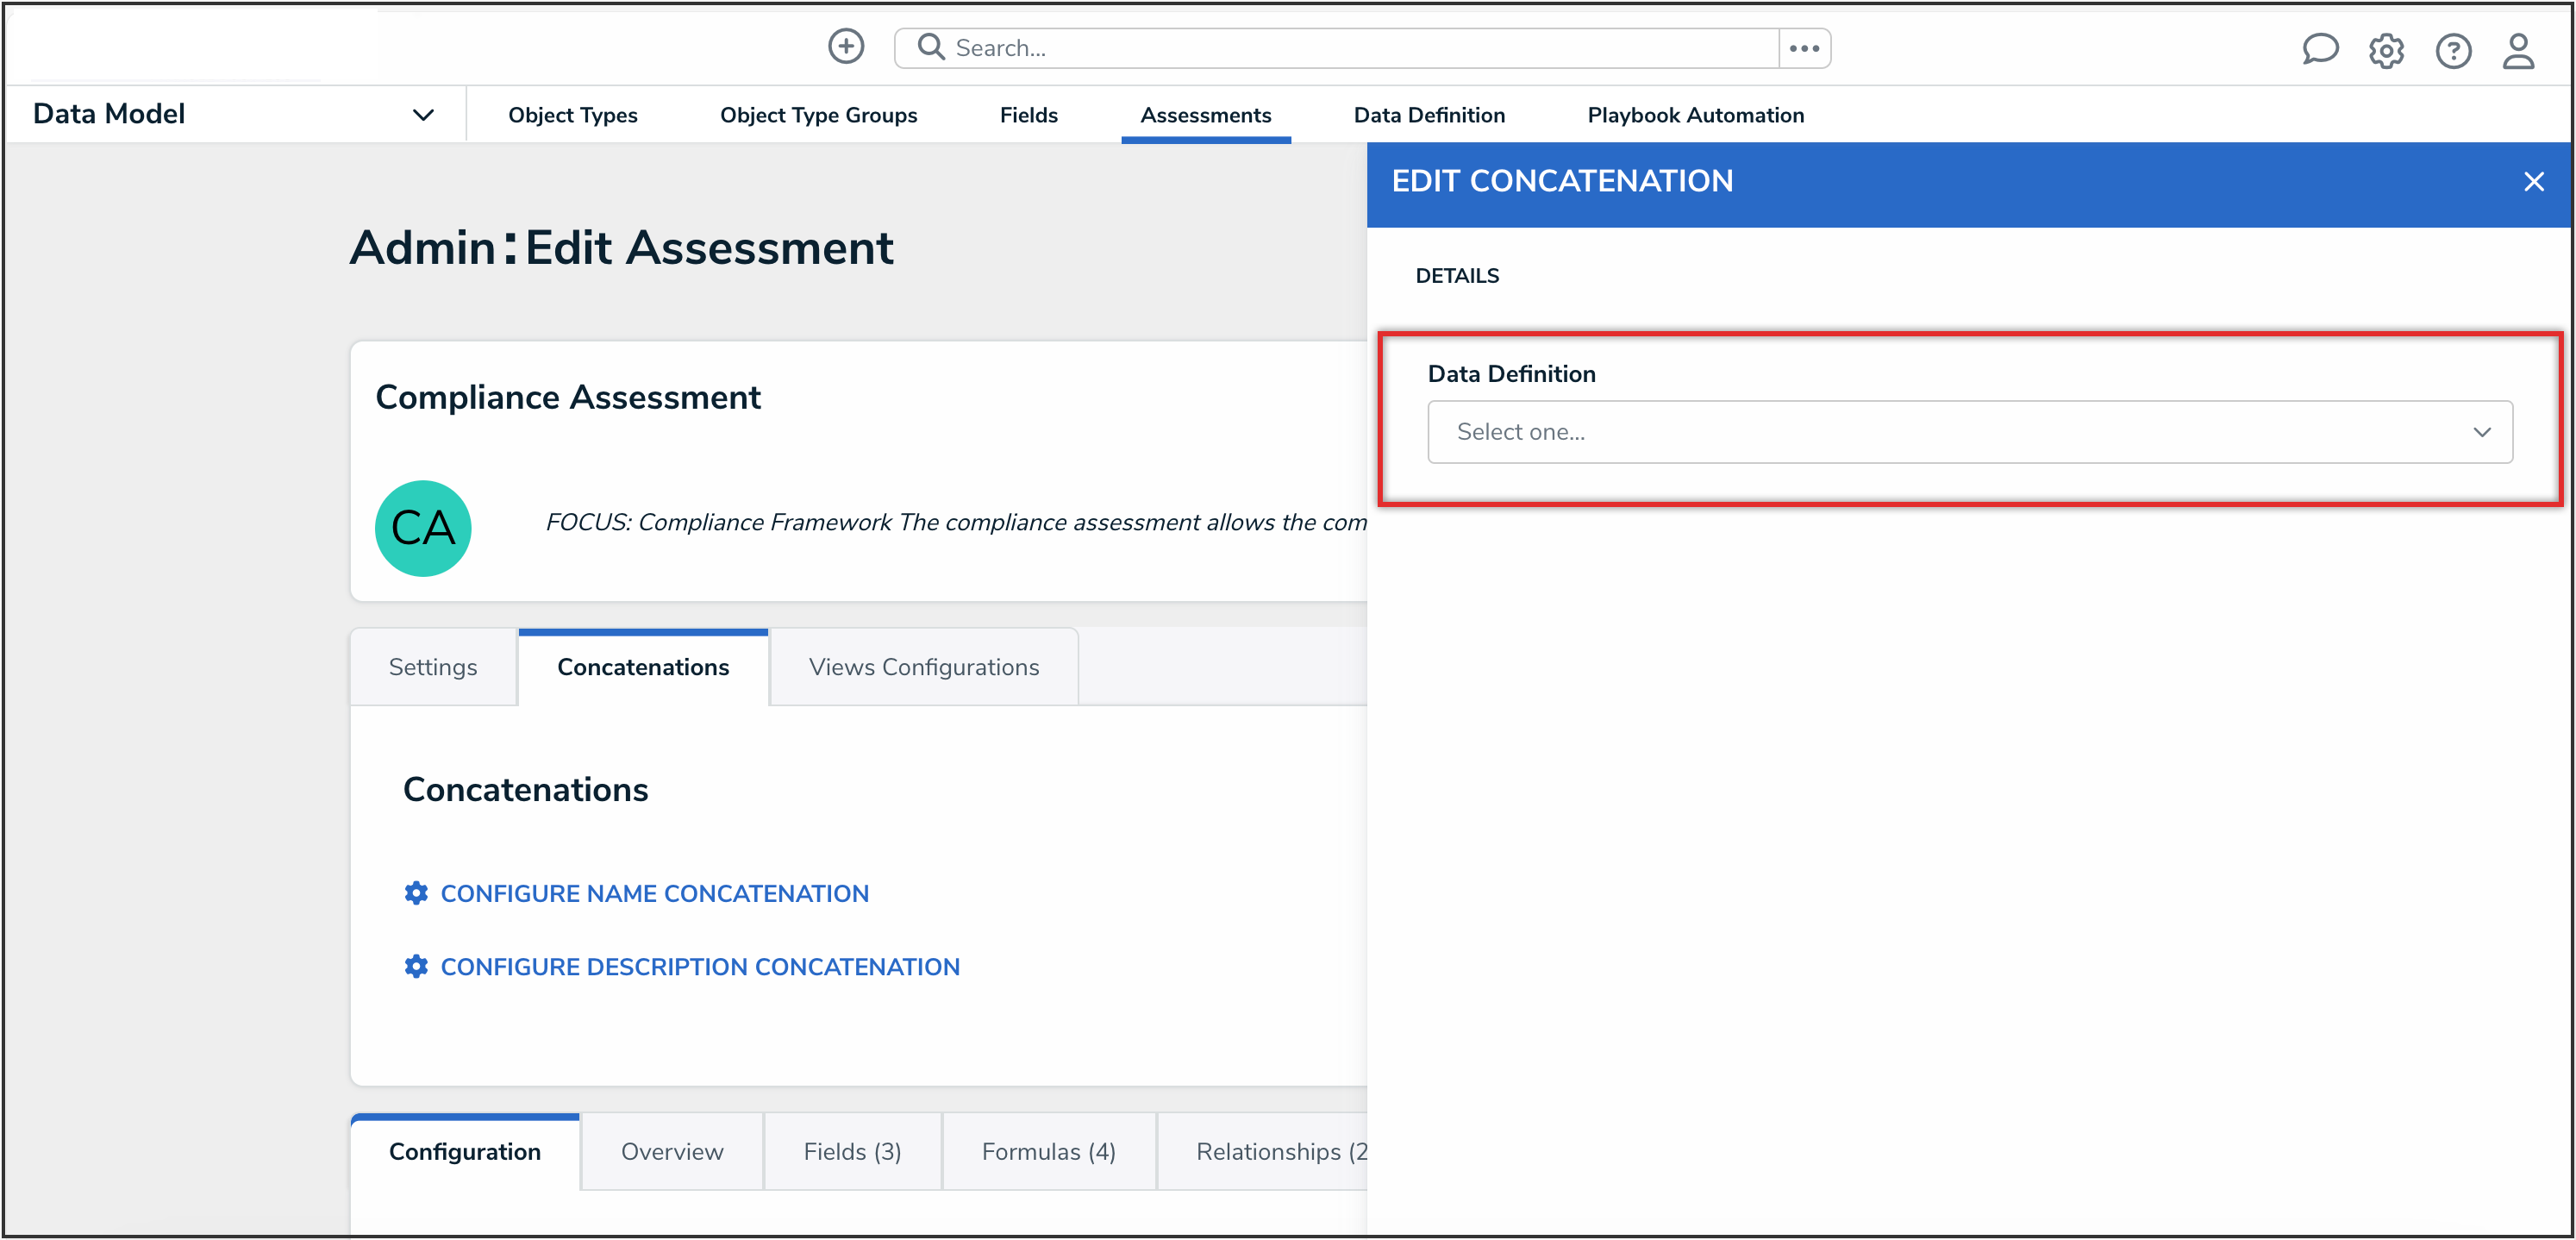2576x1240 pixels.
Task: Open admin settings gear icon
Action: pyautogui.click(x=2386, y=50)
